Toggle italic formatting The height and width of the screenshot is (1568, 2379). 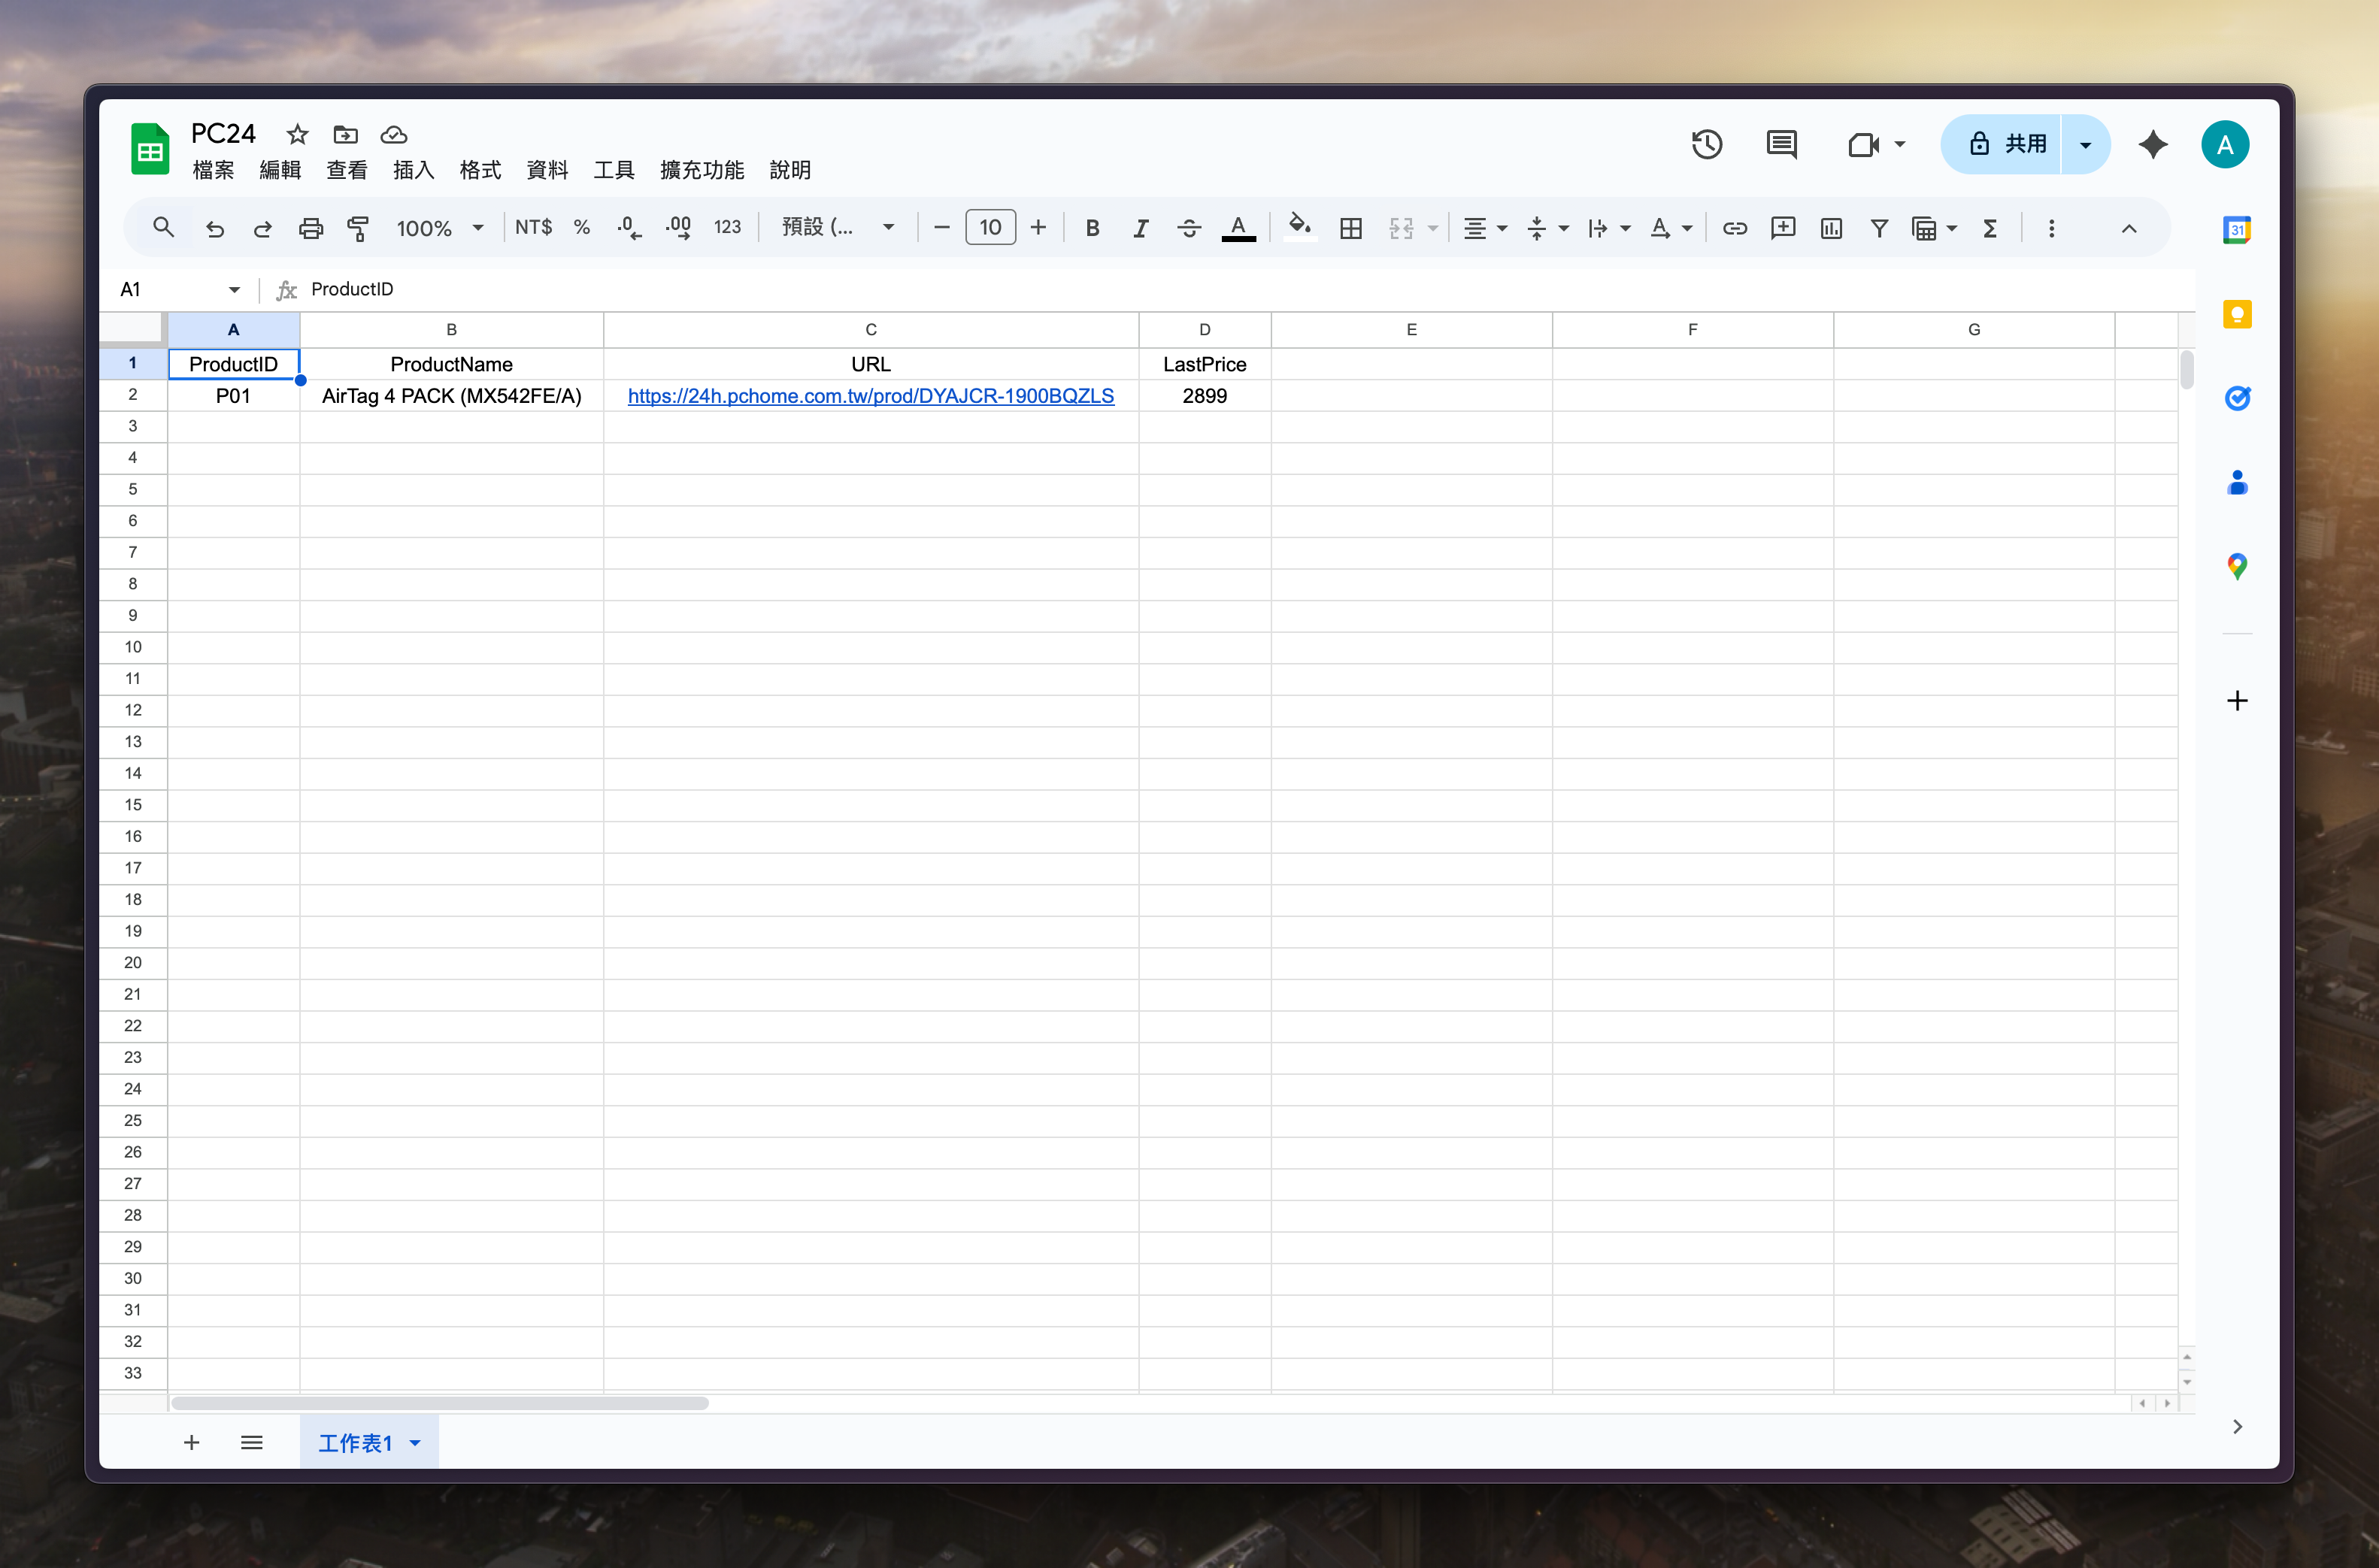coord(1140,228)
